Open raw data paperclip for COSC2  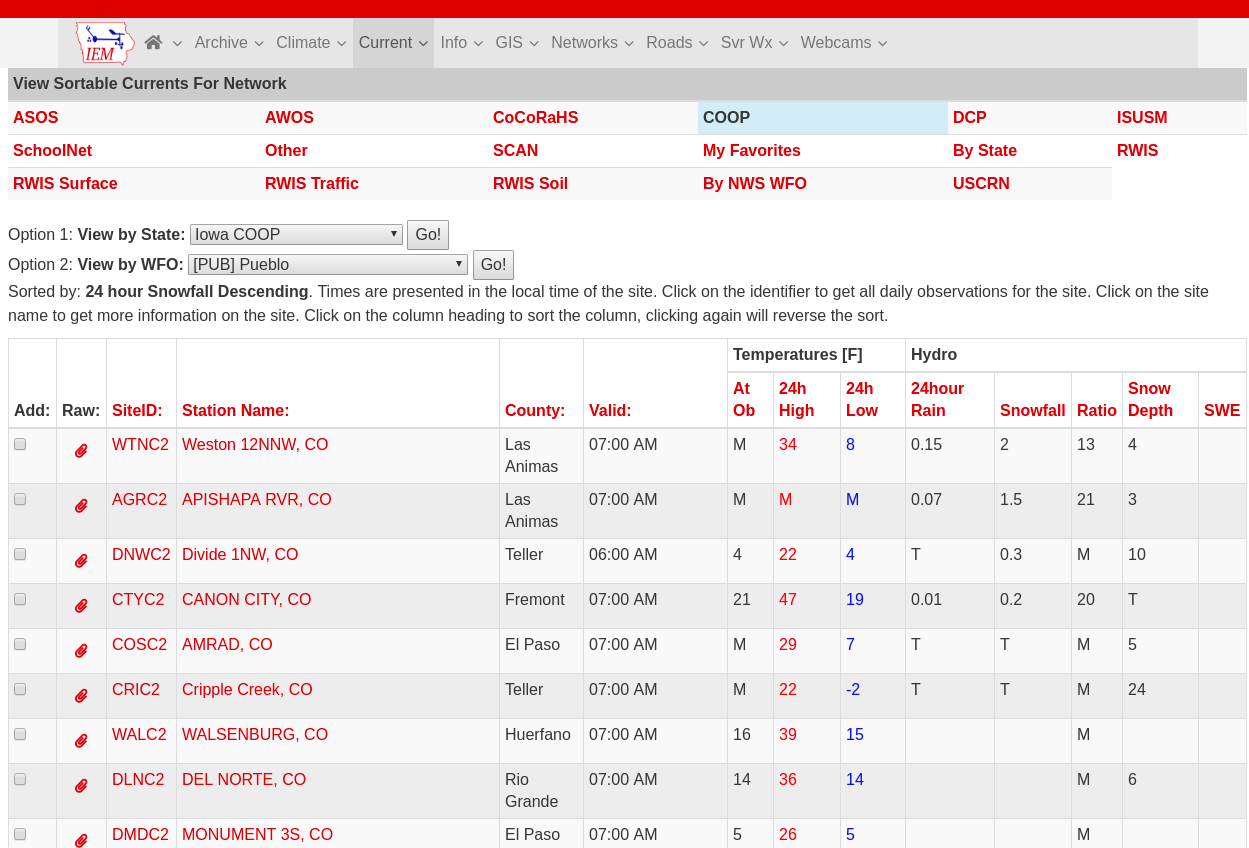point(81,651)
